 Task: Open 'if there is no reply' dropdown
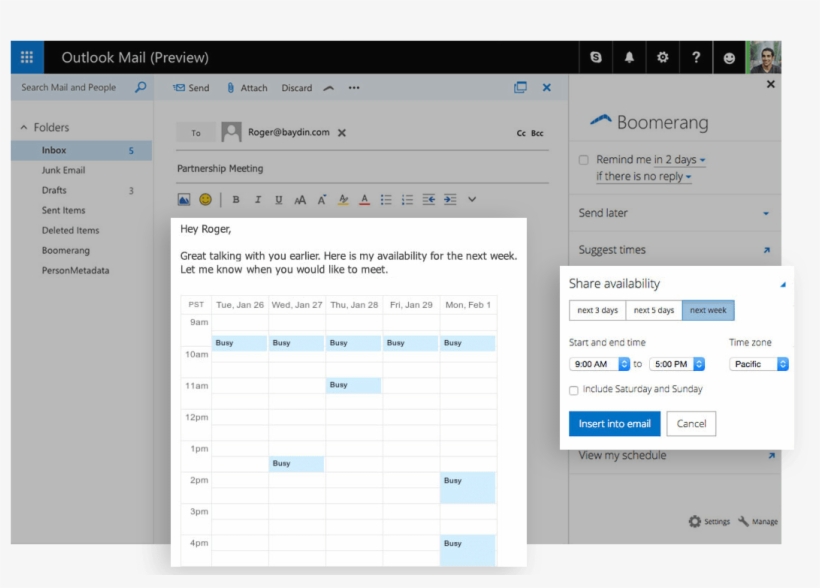[644, 176]
